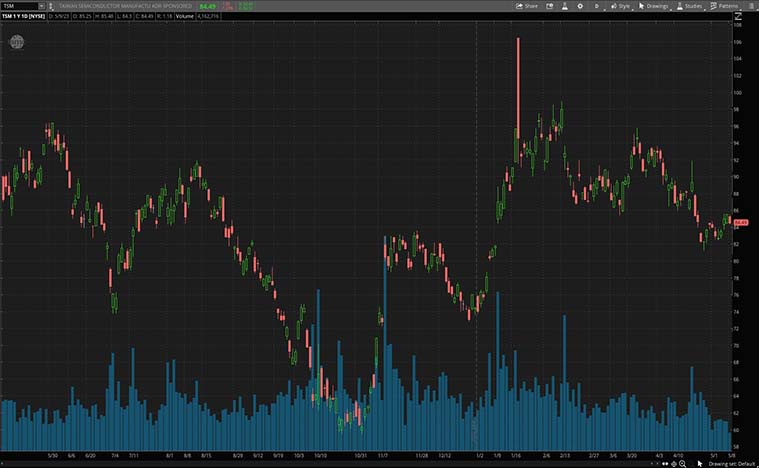
Task: Open the quick chart snapshot icon
Action: 549,6
